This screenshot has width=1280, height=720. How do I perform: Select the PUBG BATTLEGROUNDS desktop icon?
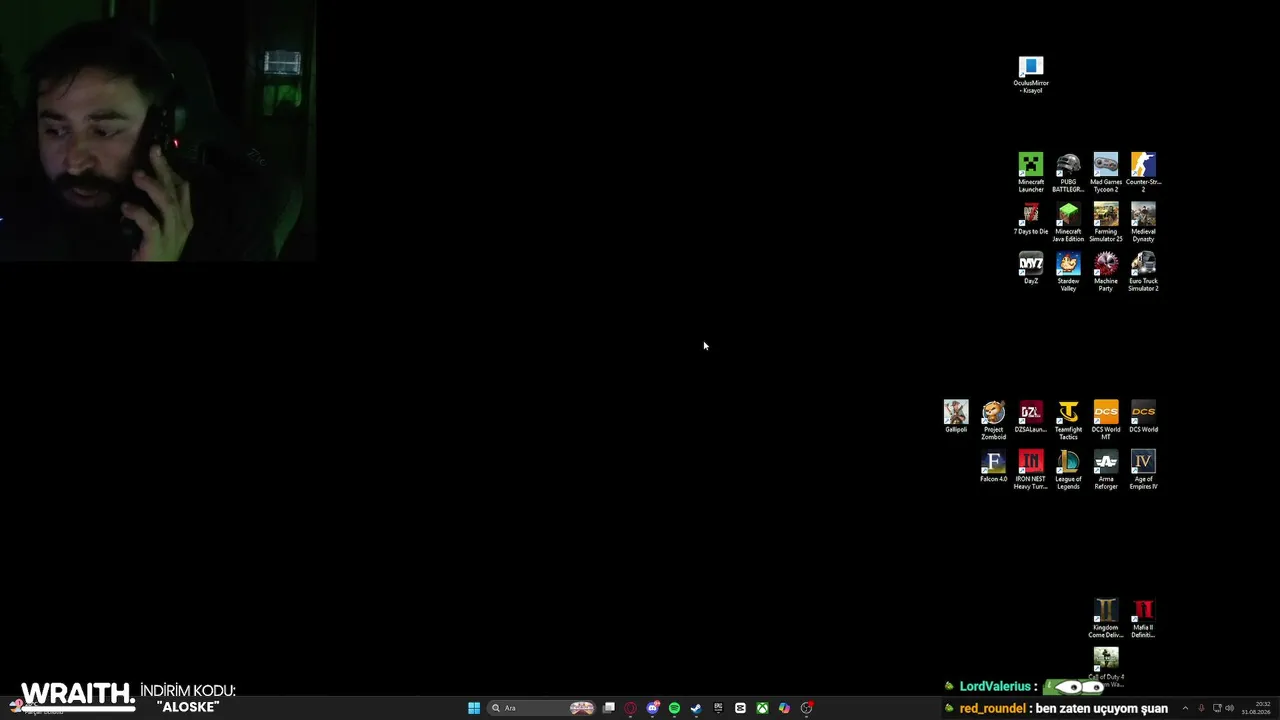[x=1068, y=172]
